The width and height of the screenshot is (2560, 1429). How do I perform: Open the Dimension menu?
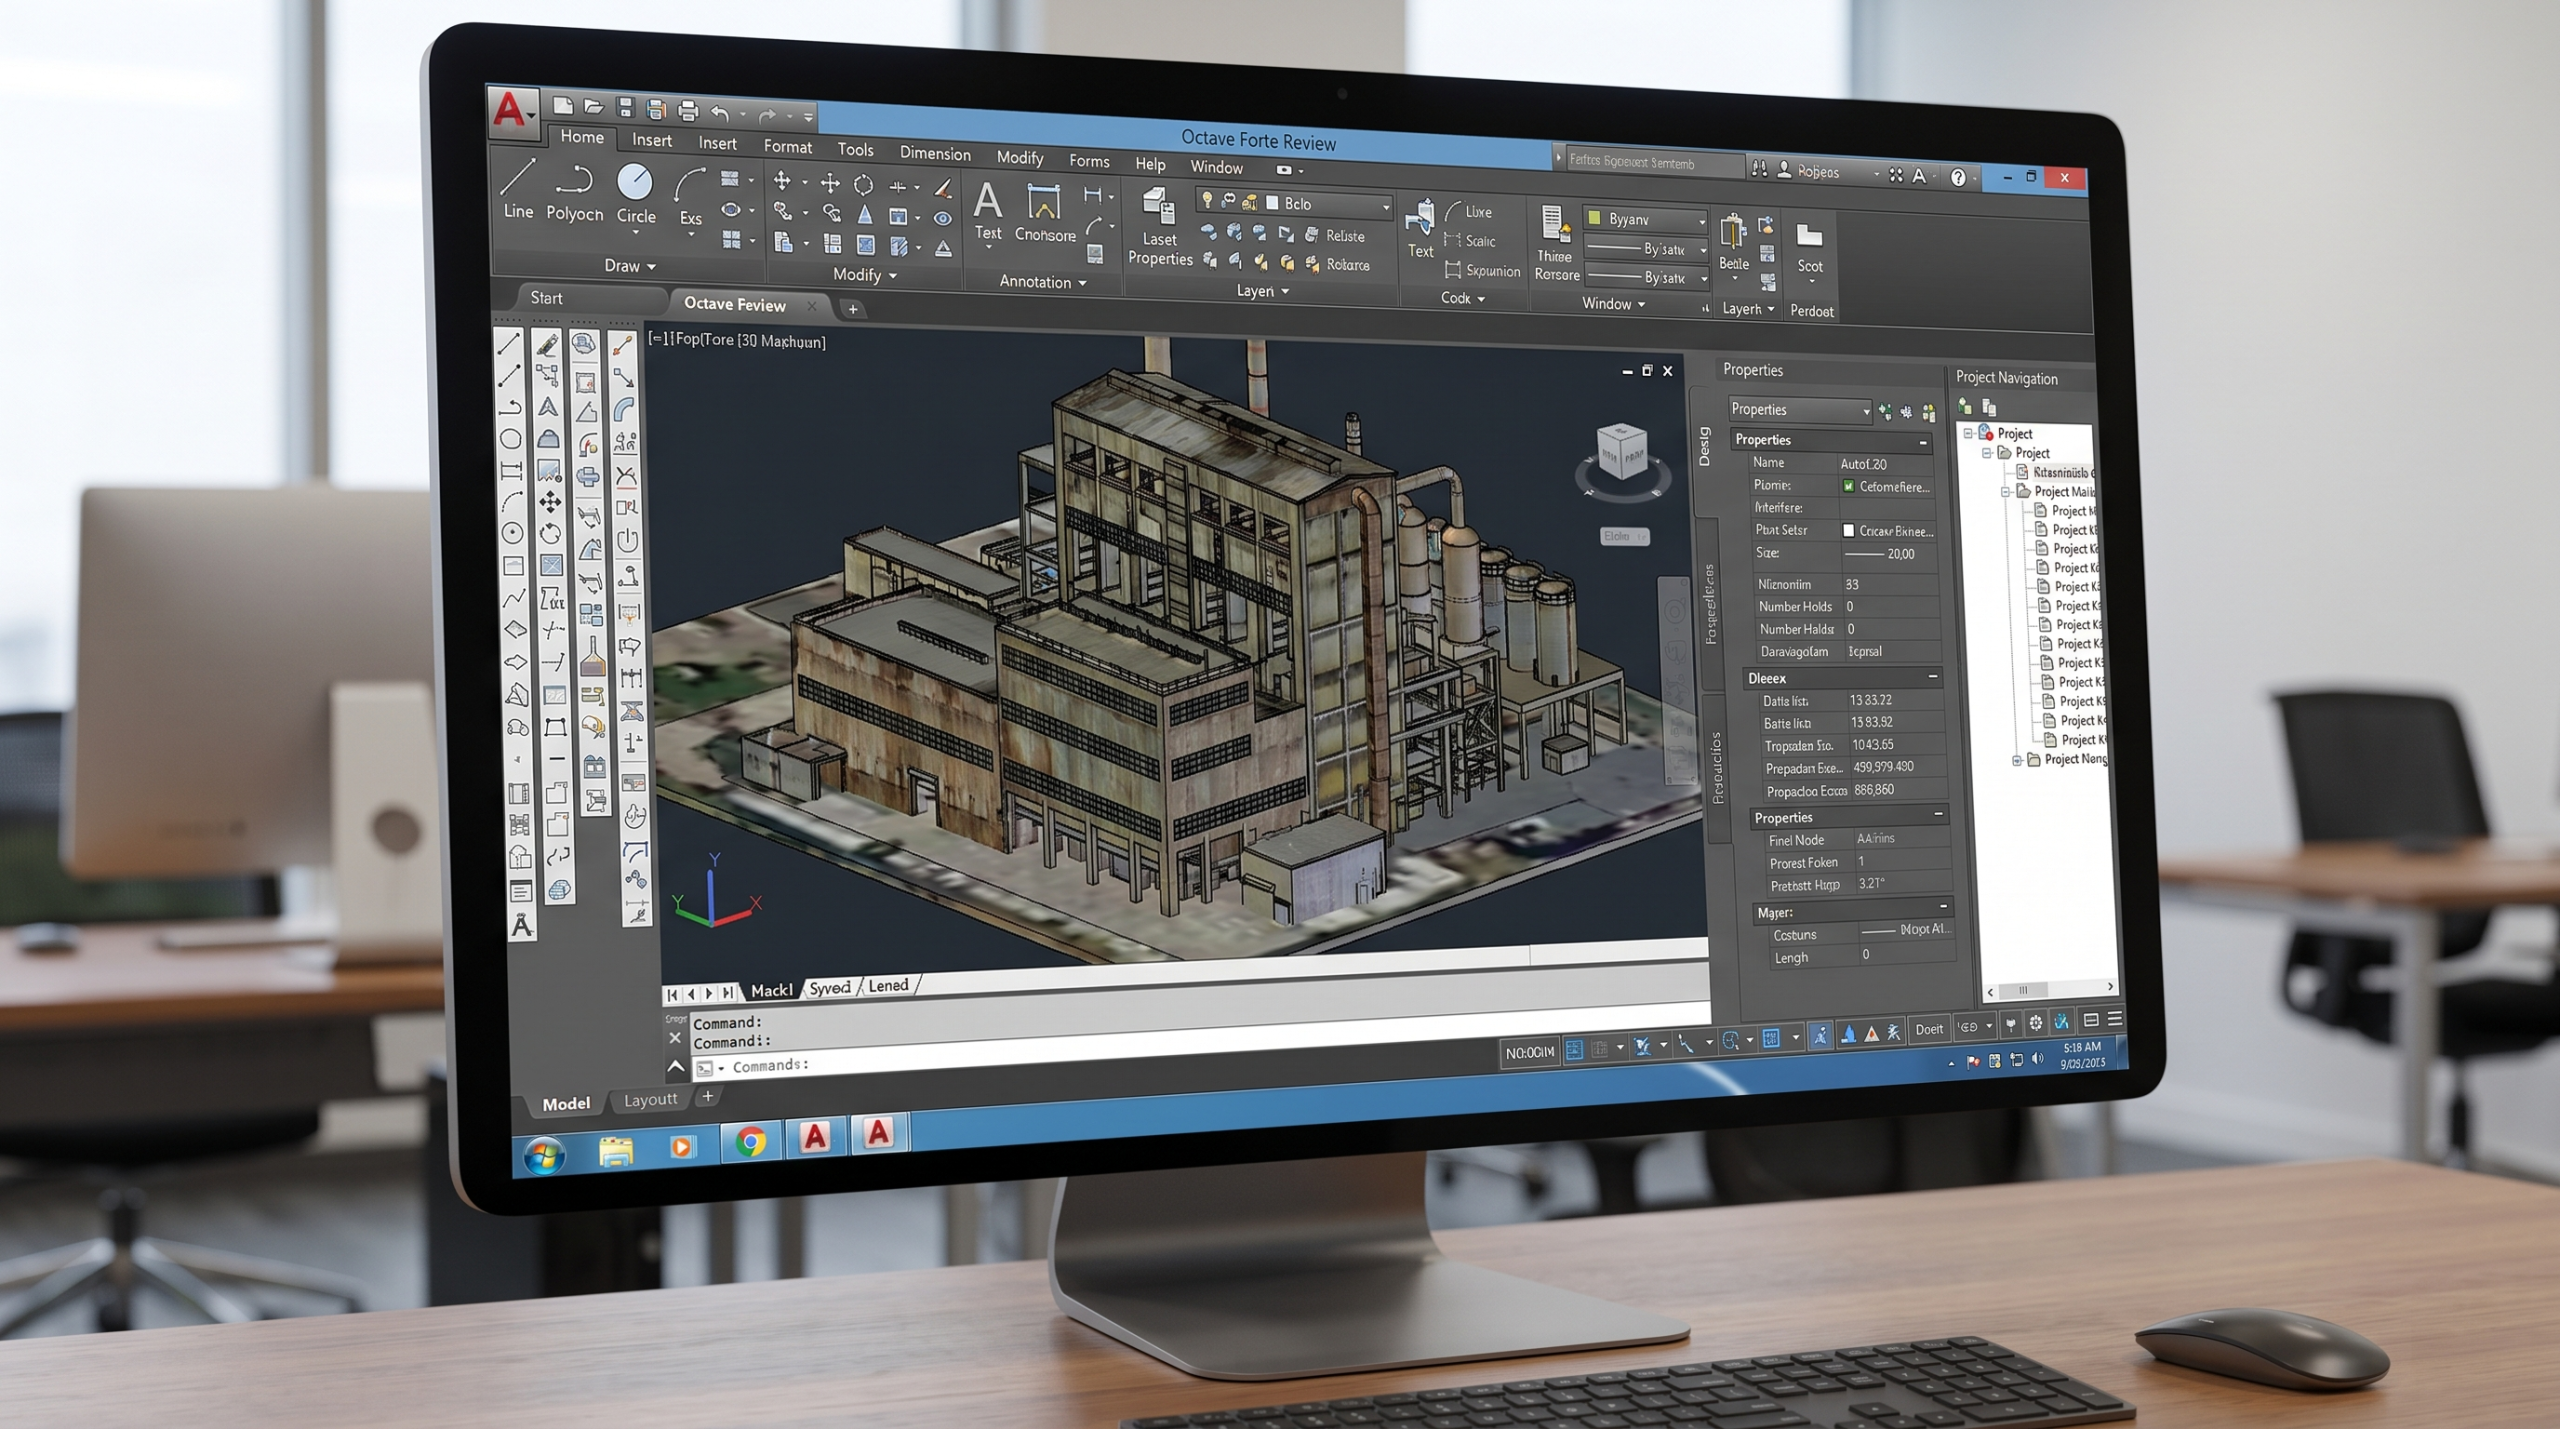[x=935, y=153]
